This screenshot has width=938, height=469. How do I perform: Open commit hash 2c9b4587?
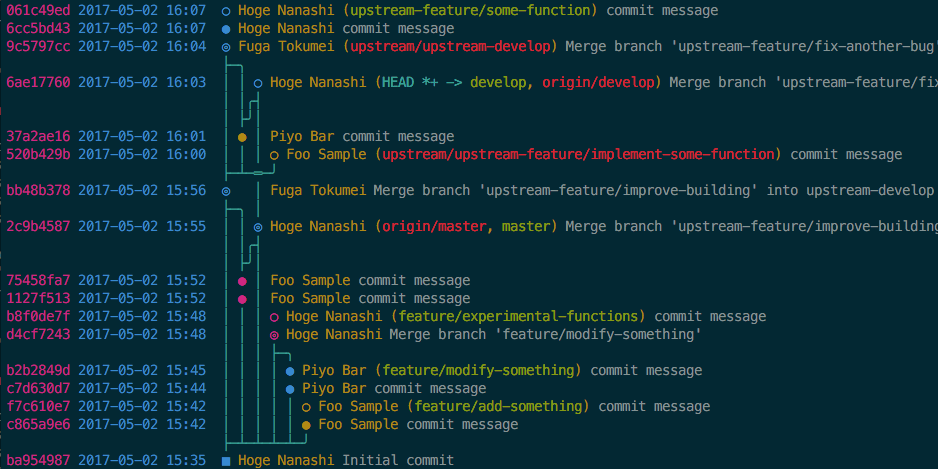pos(38,227)
